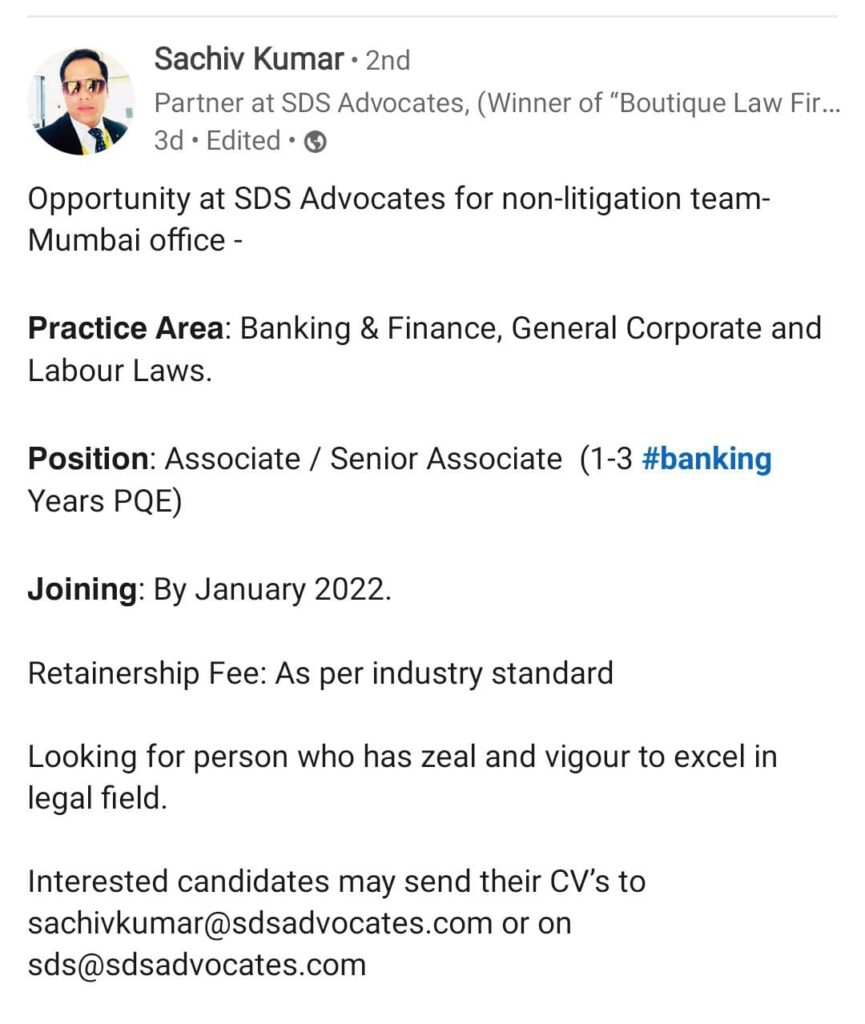Click the 'Opportunity at SDS Advocates' opening line
The image size is (865, 1024).
pos(400,199)
